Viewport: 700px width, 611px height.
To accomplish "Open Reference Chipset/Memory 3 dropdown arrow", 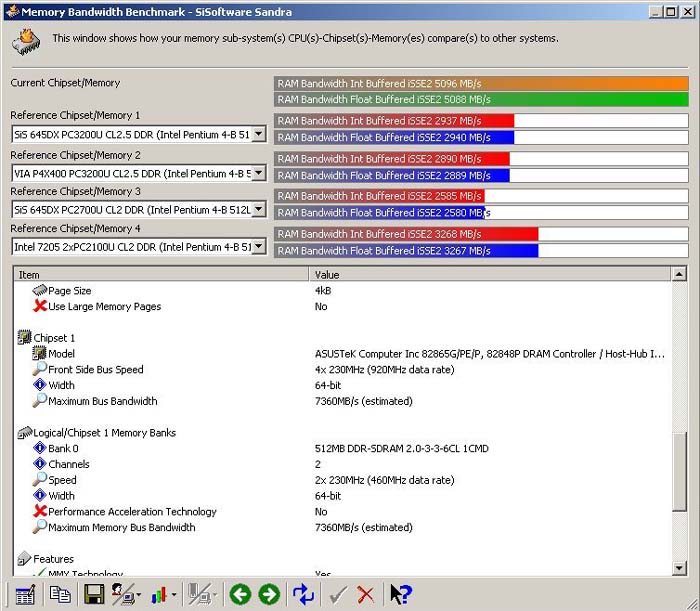I will 258,209.
